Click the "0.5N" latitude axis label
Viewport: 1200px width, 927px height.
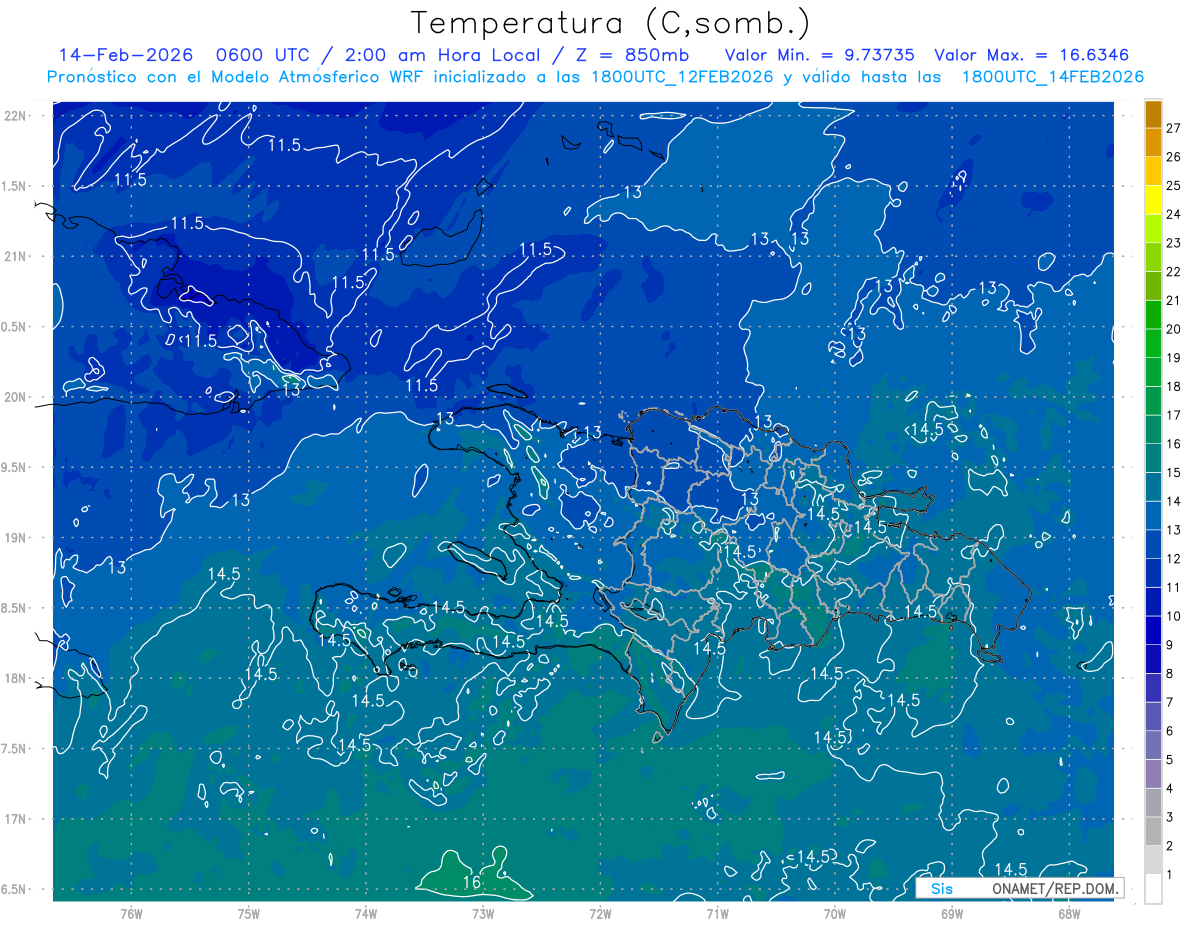(x=15, y=327)
